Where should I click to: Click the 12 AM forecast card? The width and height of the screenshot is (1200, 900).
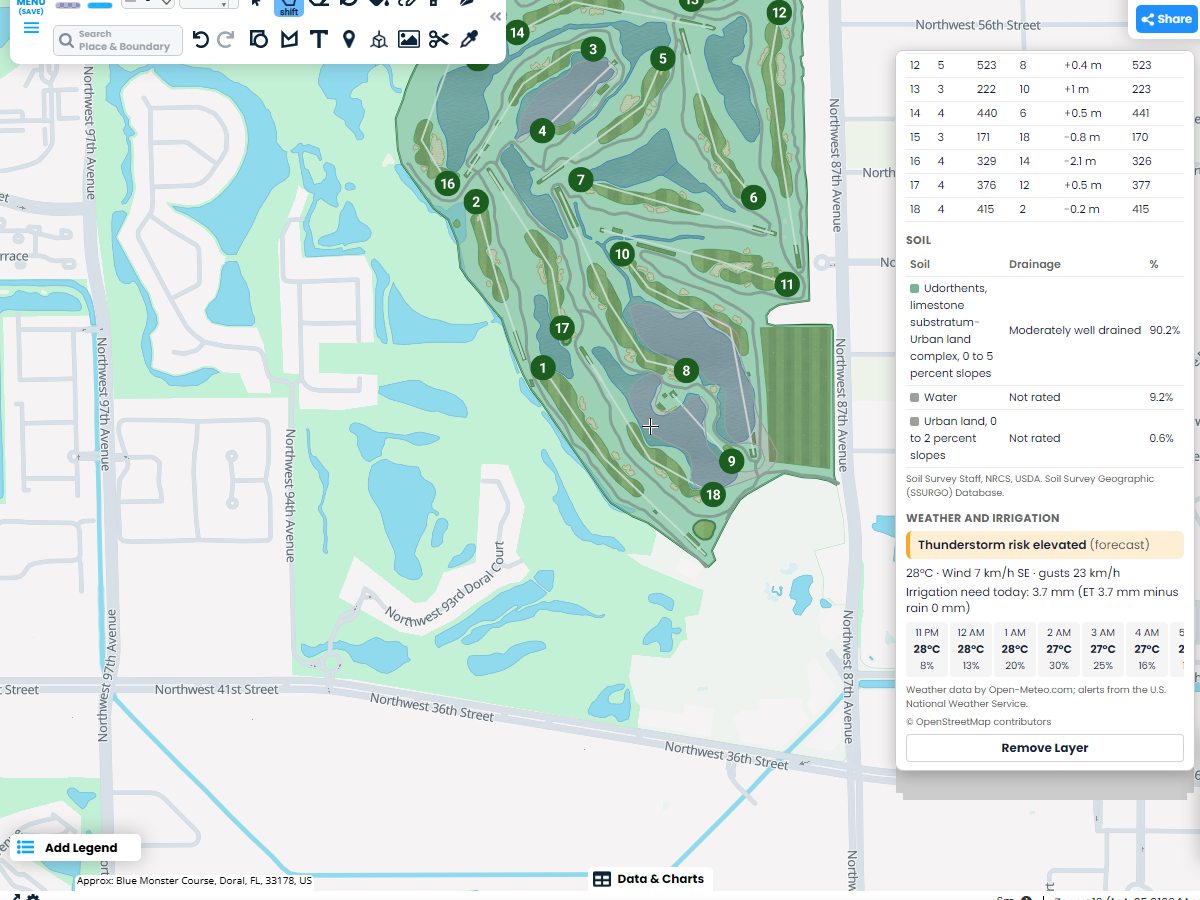(971, 649)
